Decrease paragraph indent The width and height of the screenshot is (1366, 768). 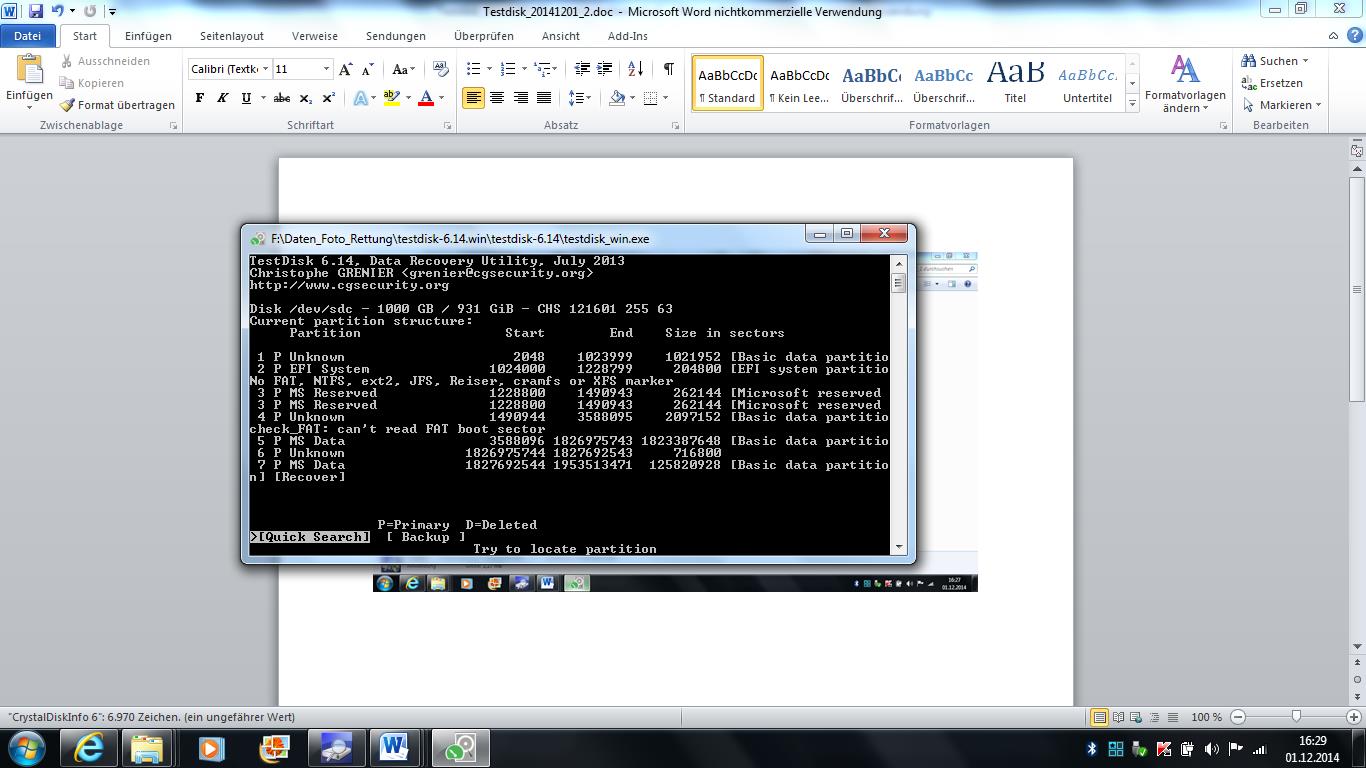tap(582, 69)
